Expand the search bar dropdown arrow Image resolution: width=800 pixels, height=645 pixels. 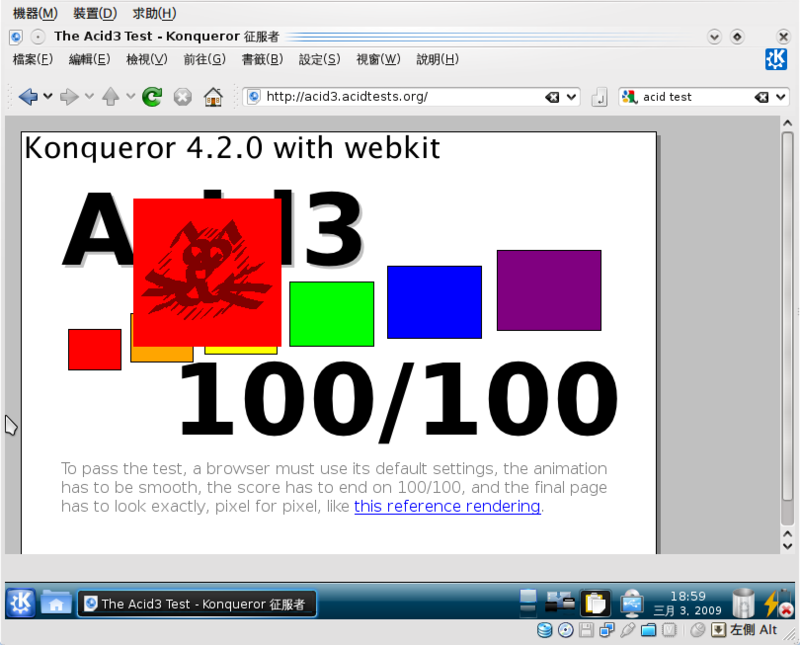pyautogui.click(x=780, y=97)
